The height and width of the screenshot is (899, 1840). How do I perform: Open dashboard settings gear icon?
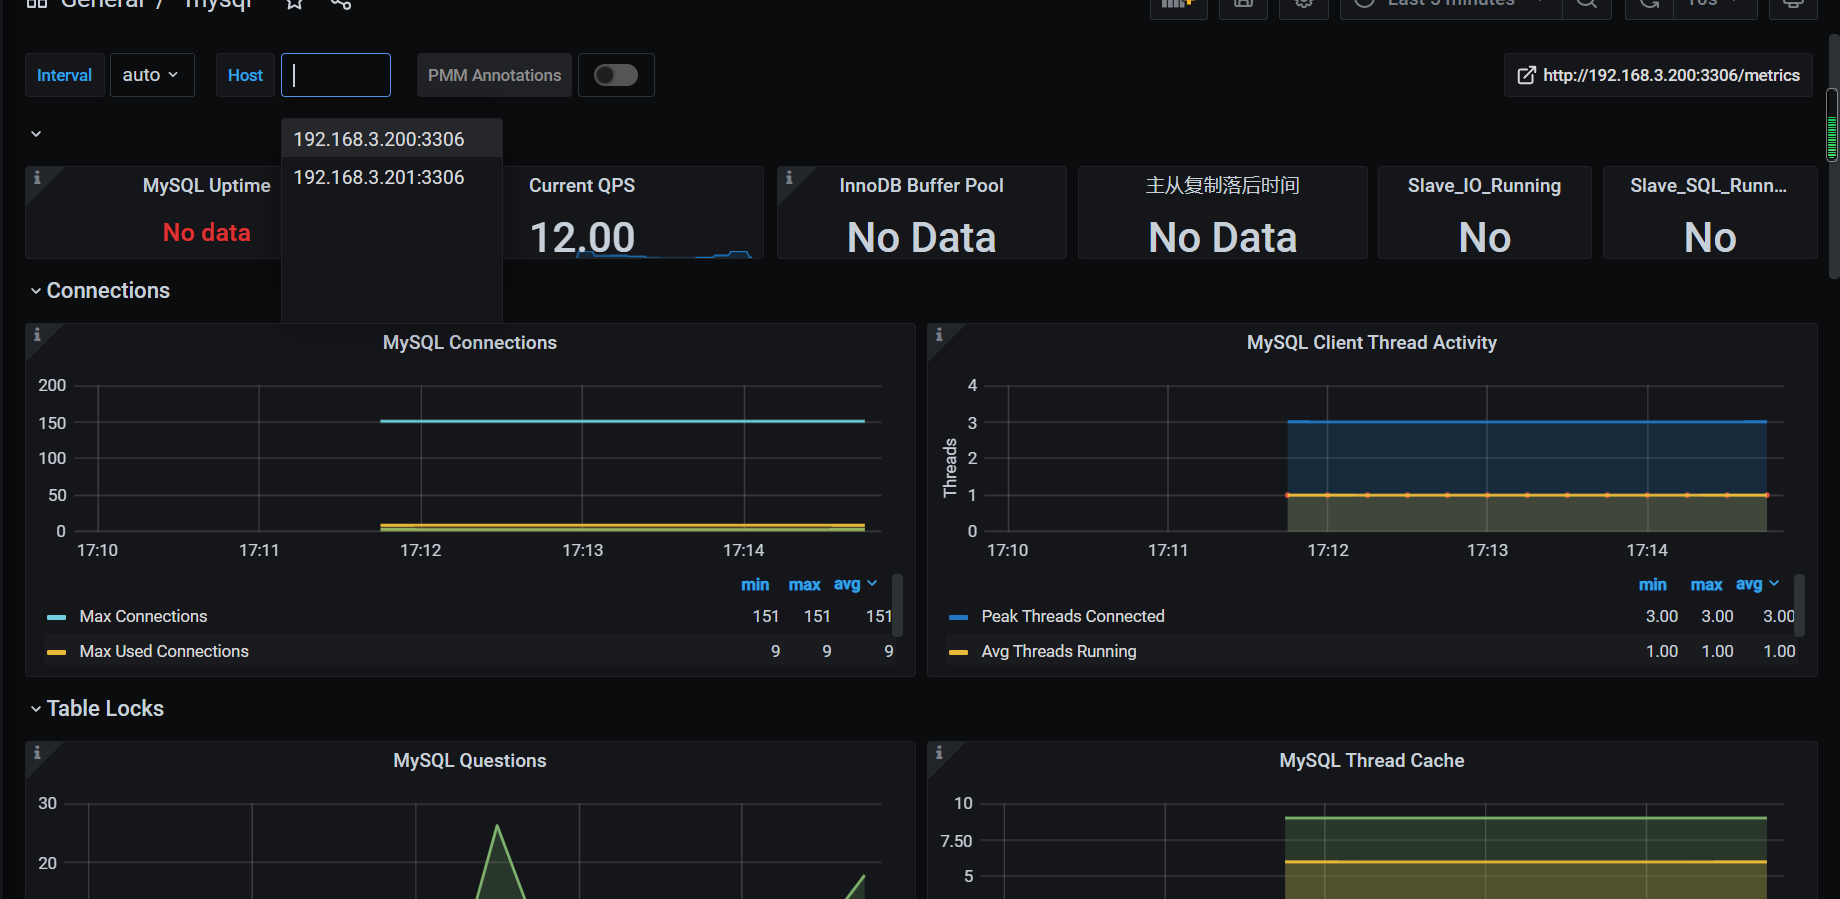(1304, 5)
